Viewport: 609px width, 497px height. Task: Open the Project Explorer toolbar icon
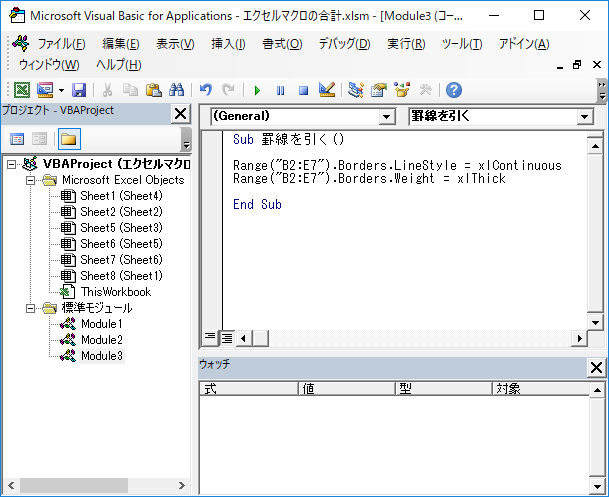[x=356, y=90]
